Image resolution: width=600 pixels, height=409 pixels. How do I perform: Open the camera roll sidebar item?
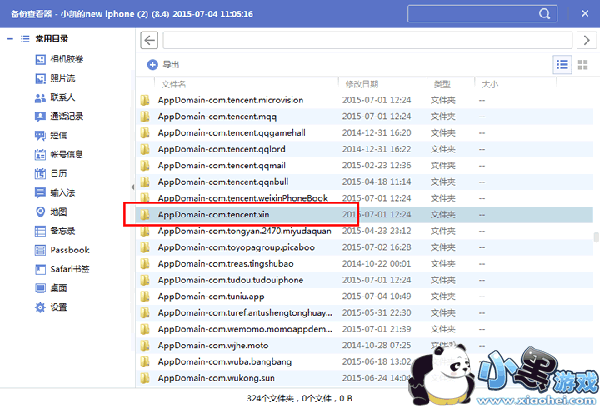(x=59, y=59)
